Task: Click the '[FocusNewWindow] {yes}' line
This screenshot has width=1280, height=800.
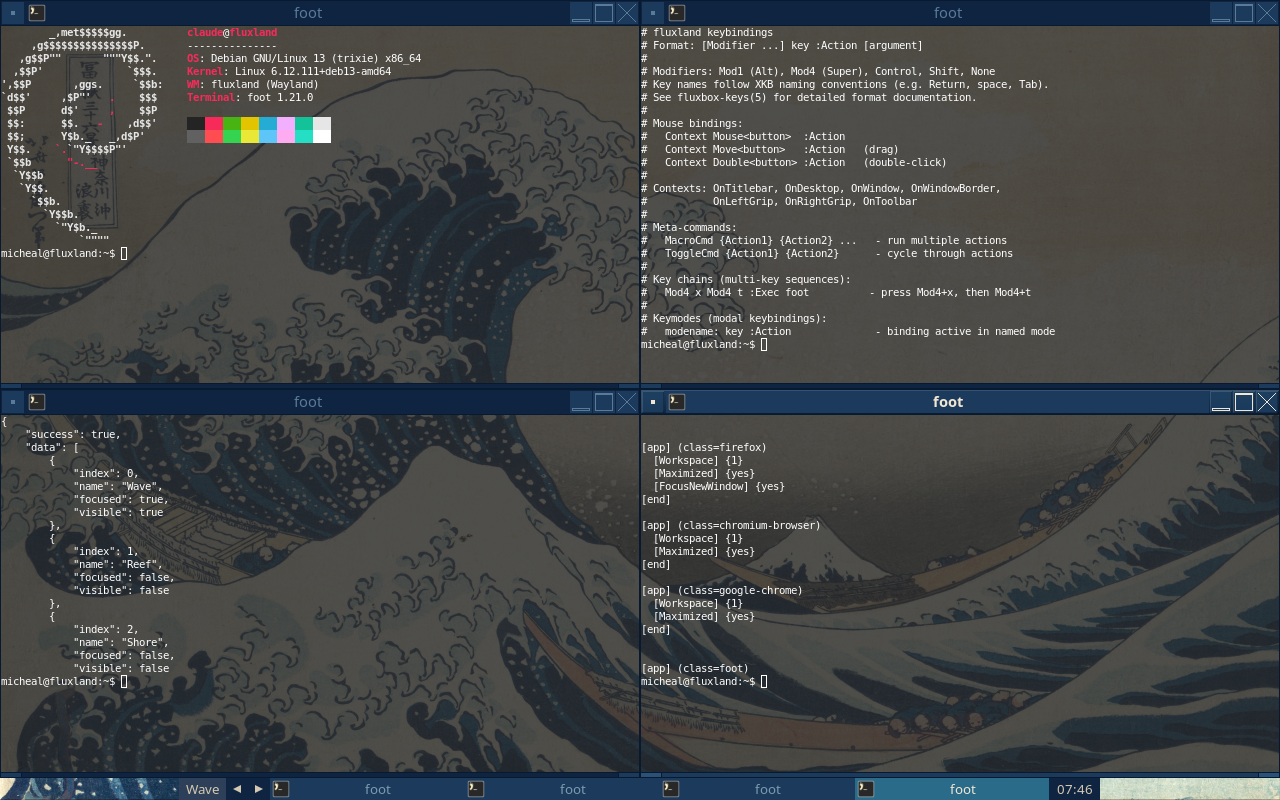Action: point(719,486)
